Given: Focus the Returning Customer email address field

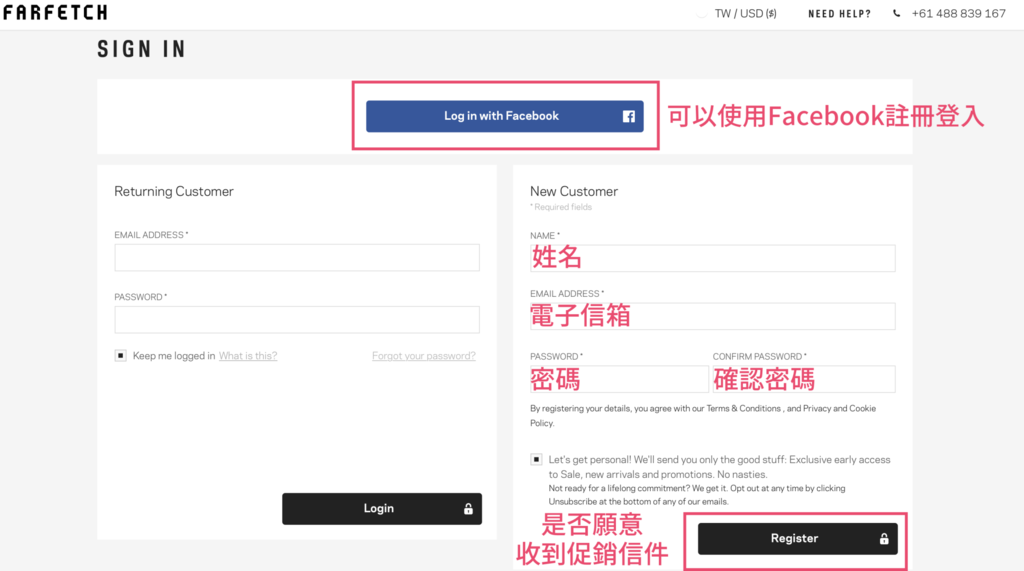Looking at the screenshot, I should 297,257.
